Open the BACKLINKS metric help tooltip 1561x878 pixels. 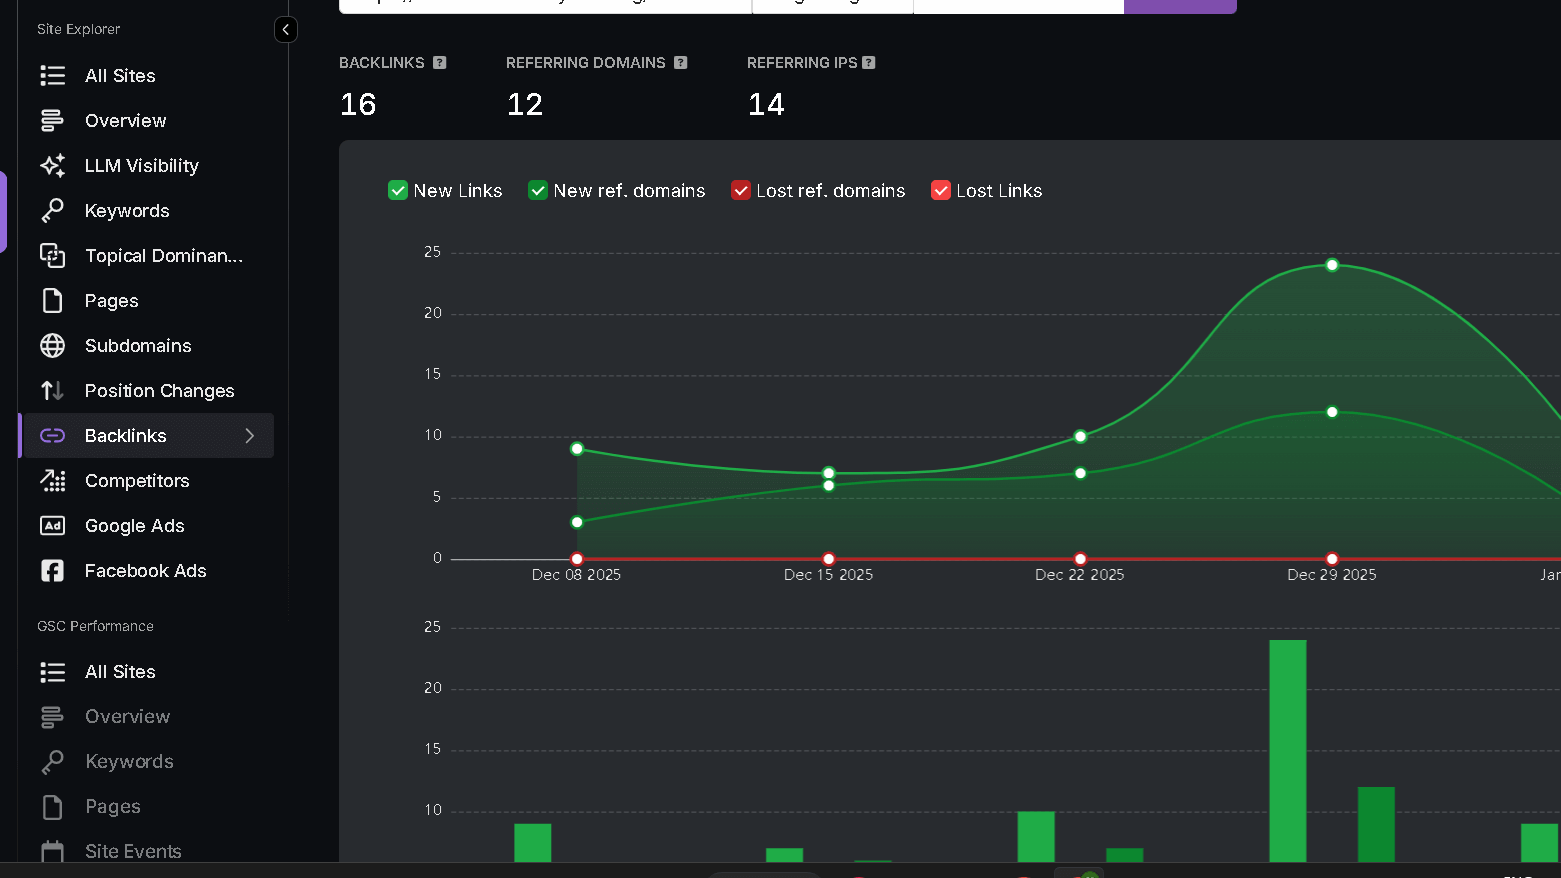coord(439,62)
